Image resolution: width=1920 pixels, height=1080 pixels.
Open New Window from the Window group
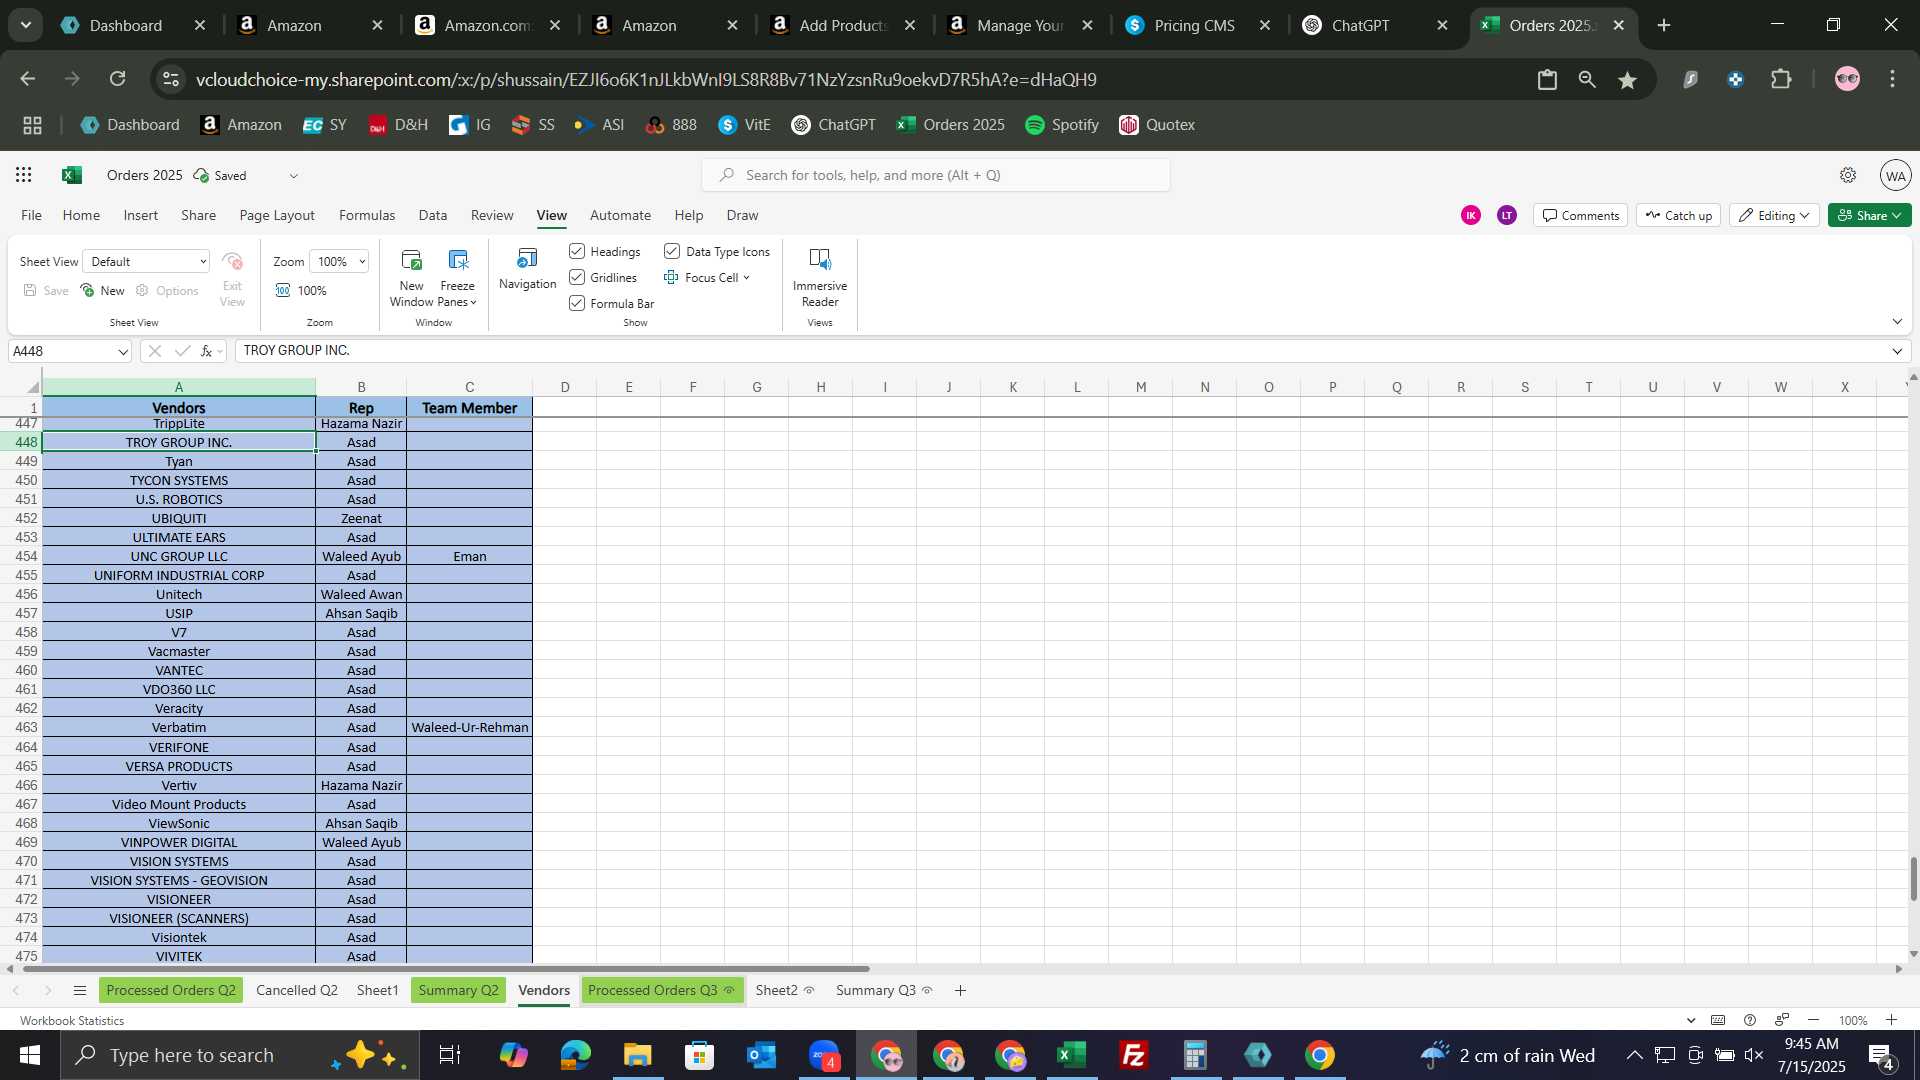411,278
